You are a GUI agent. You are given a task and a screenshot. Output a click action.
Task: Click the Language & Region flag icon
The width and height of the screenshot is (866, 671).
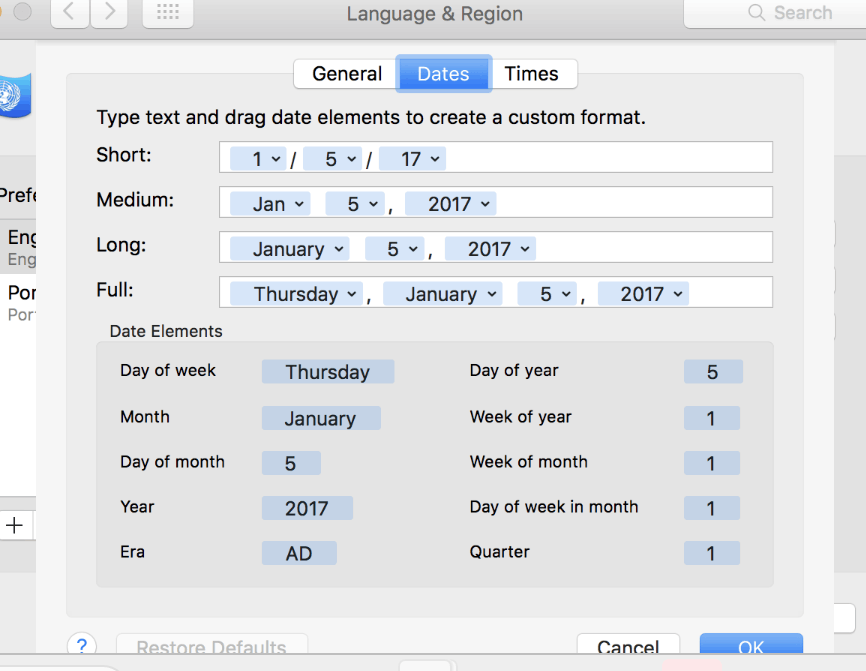click(x=15, y=96)
